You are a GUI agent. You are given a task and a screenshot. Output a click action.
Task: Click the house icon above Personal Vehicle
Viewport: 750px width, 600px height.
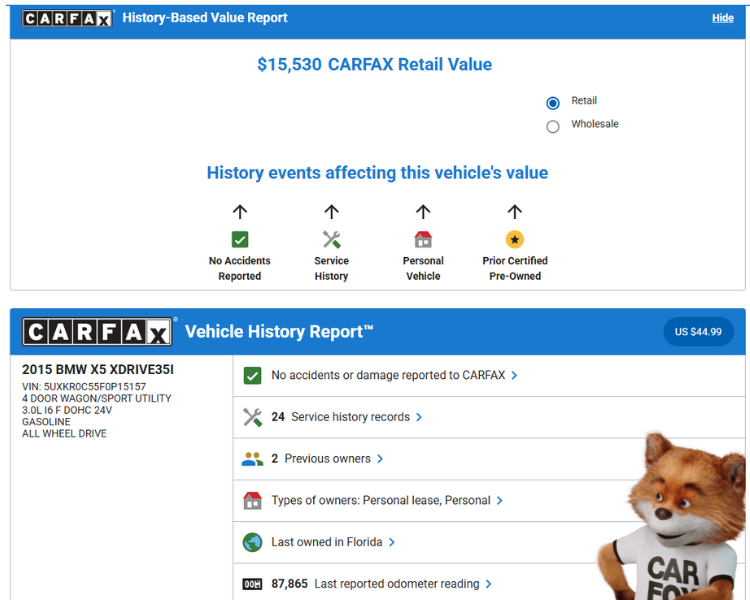423,239
